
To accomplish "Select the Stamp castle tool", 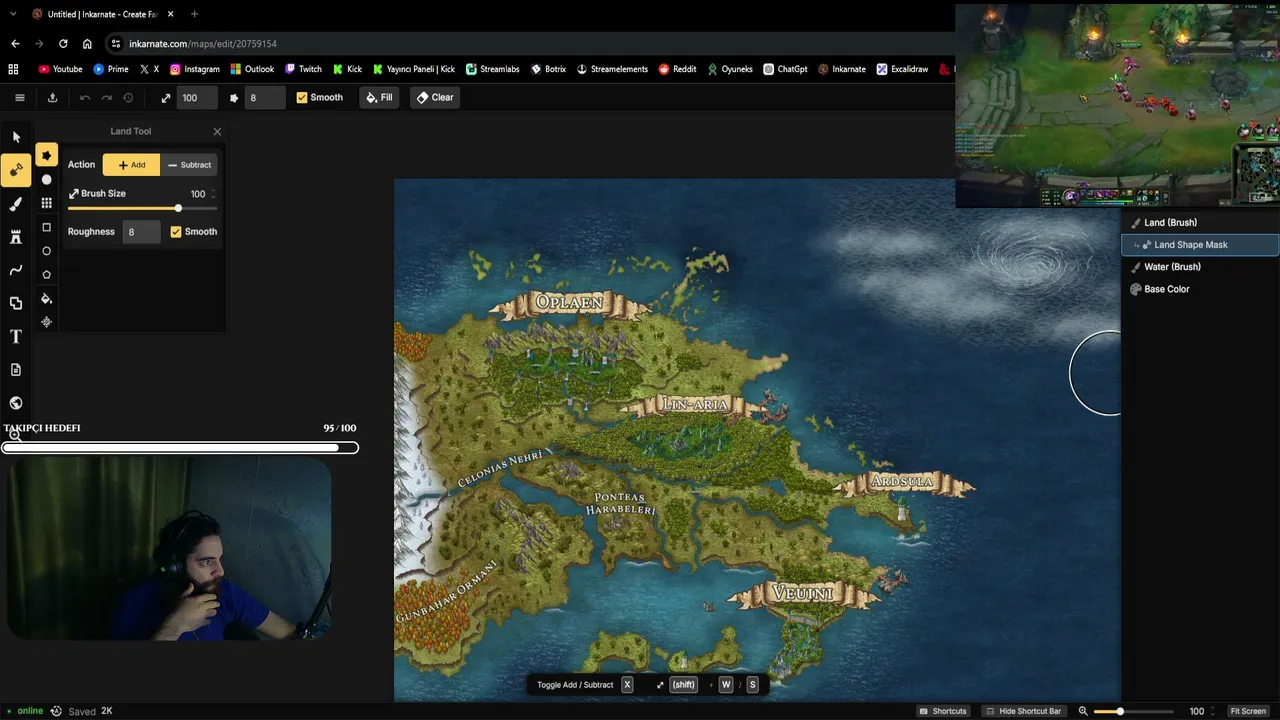I will [x=16, y=237].
